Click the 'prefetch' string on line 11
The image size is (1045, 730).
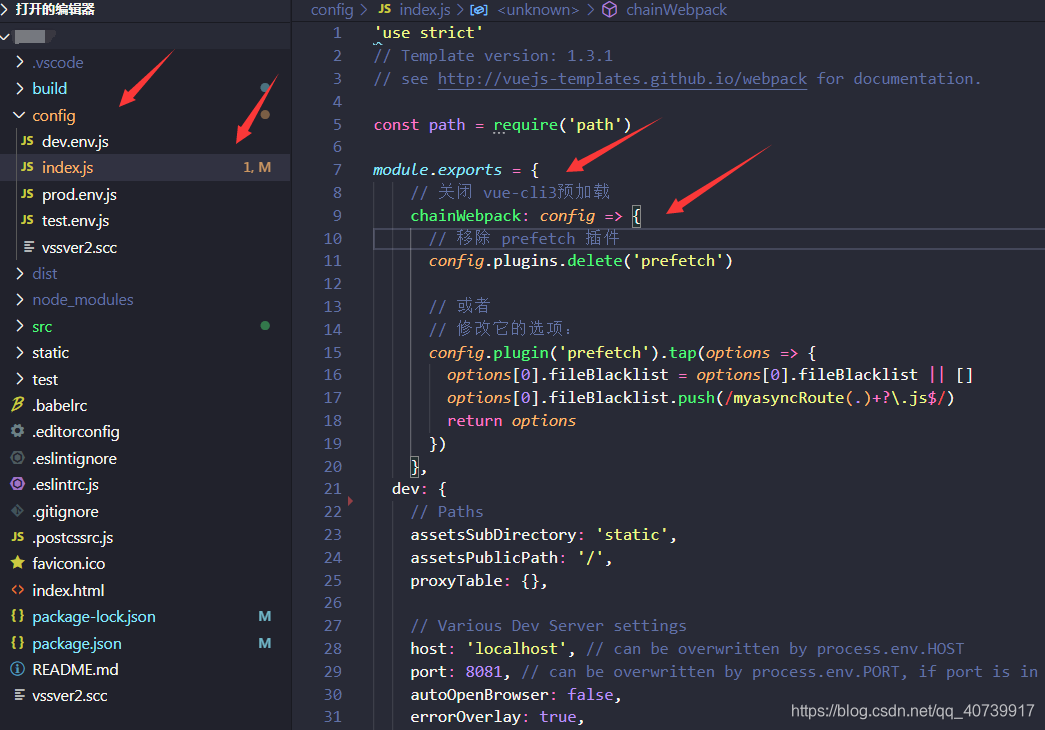point(677,261)
